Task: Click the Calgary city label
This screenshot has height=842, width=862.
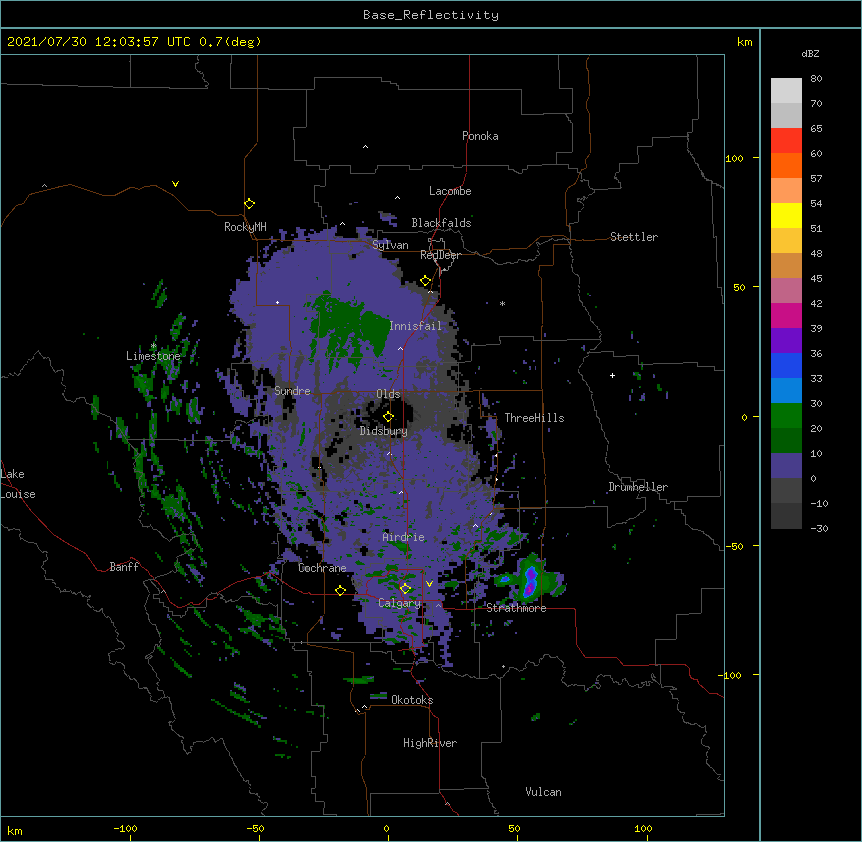Action: (400, 603)
